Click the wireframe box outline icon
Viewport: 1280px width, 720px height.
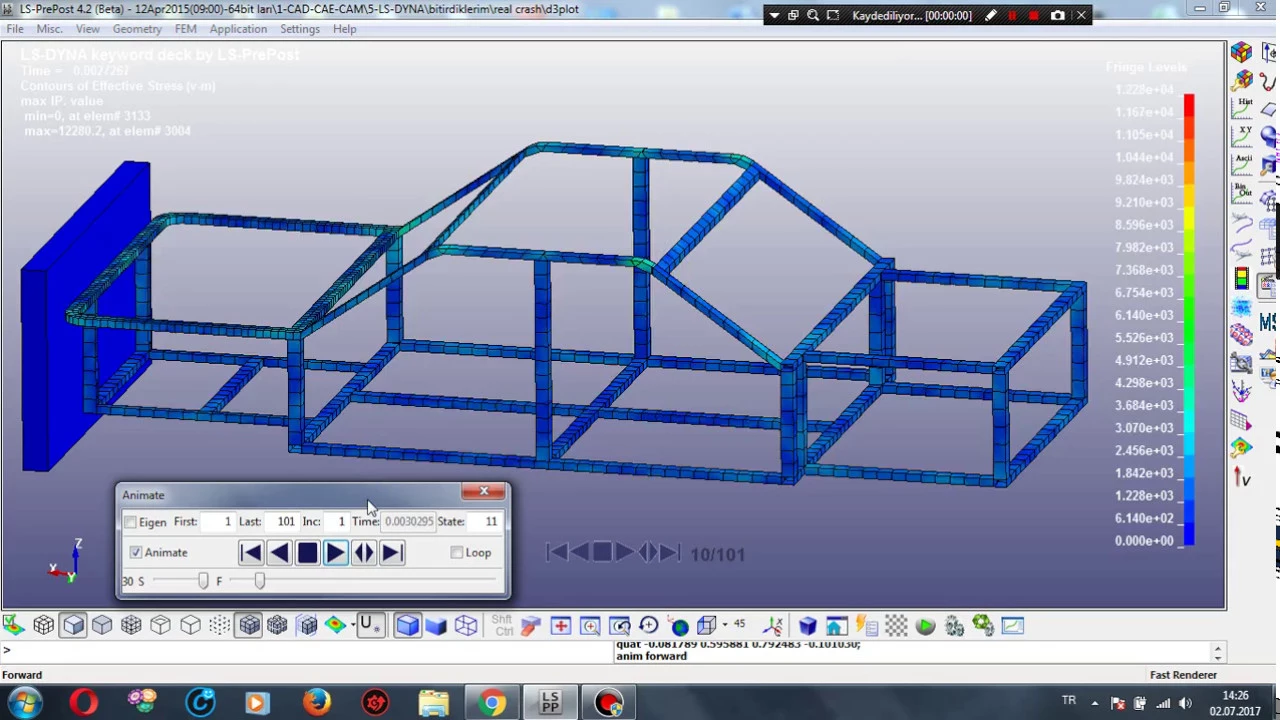[466, 626]
